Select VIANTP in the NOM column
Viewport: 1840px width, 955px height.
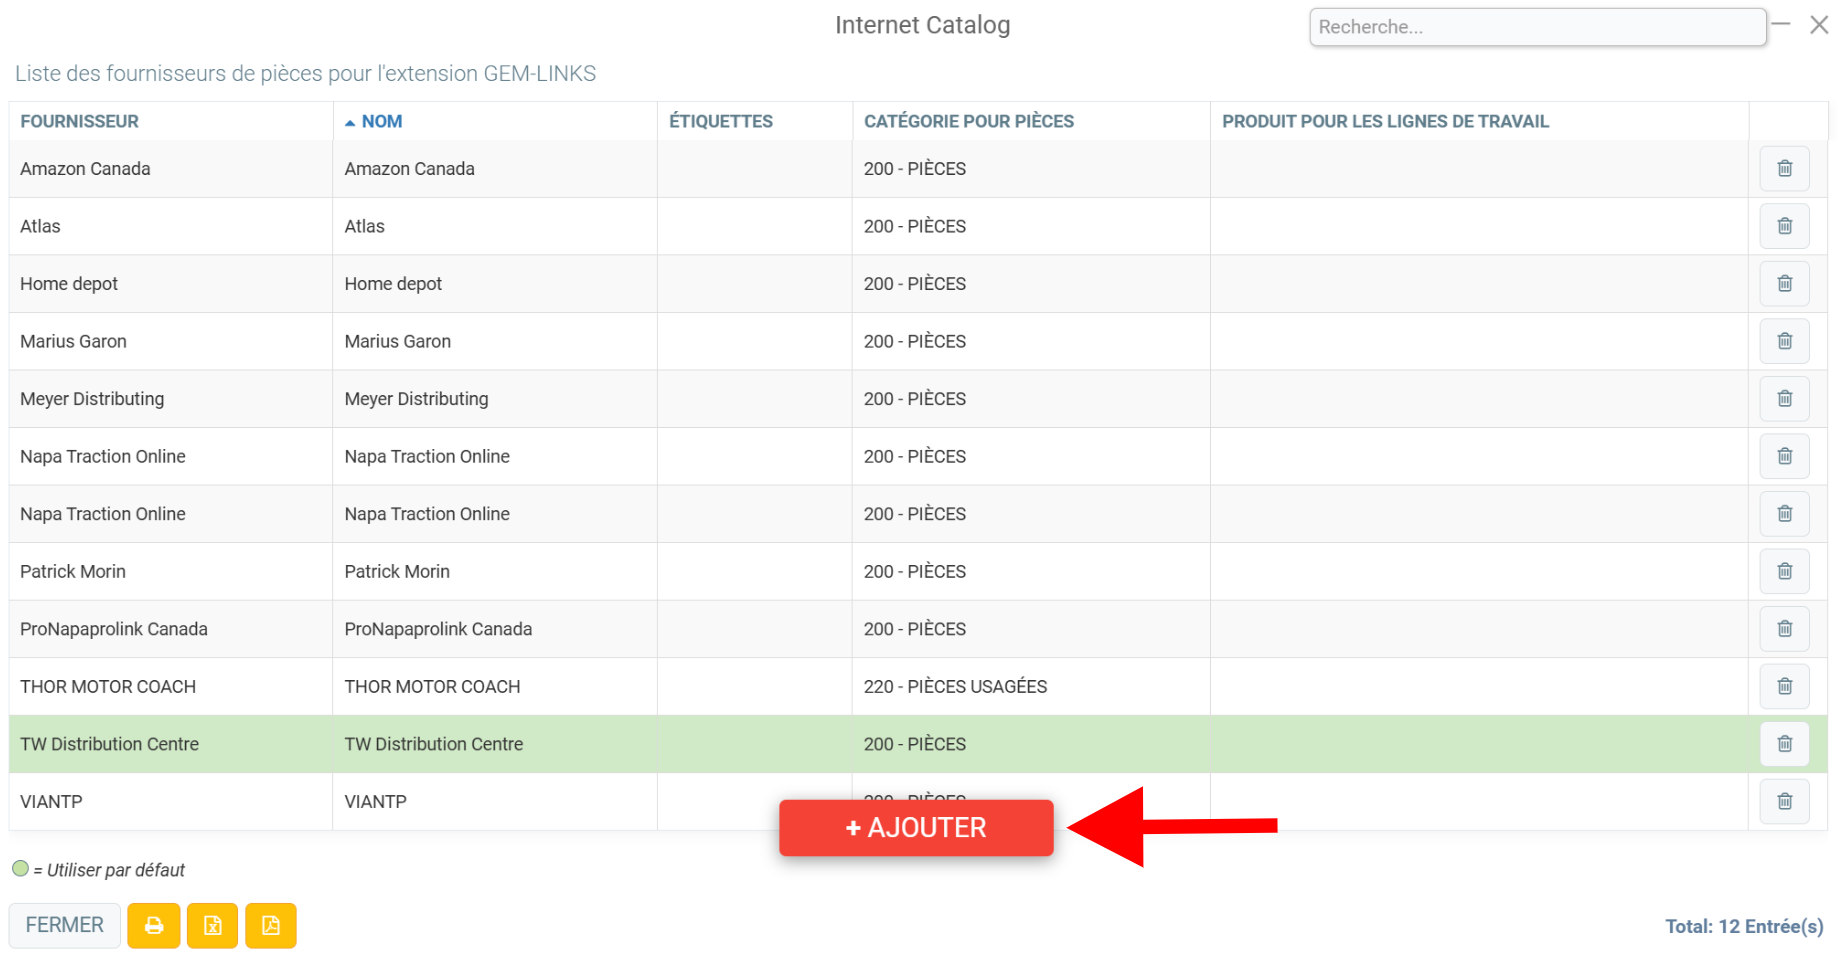(376, 801)
